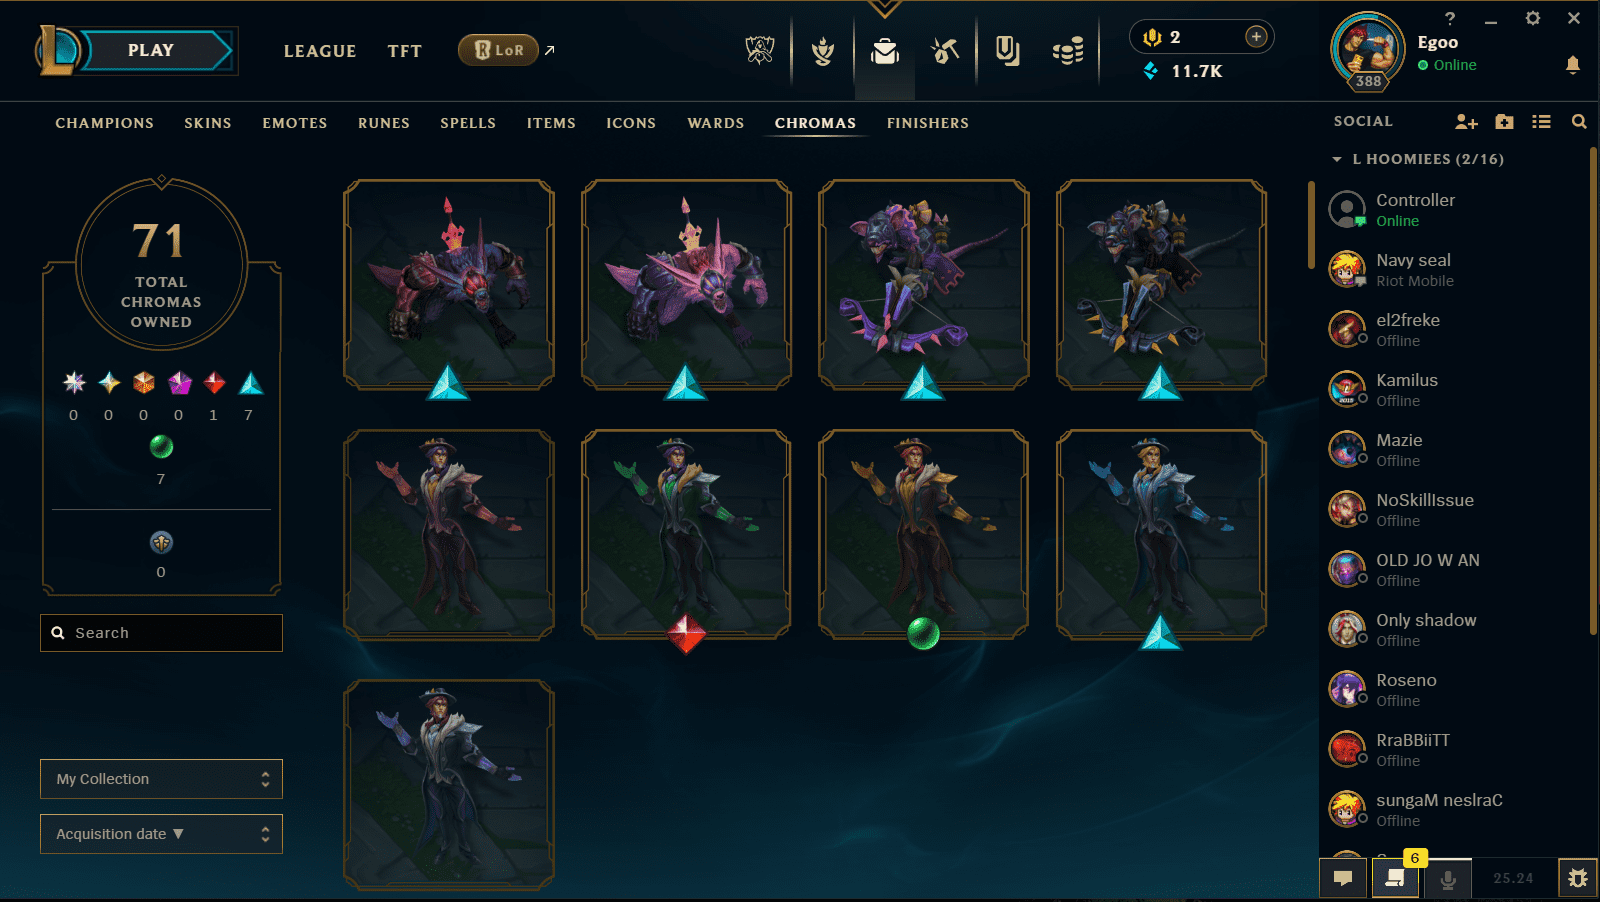Click the PLAY button
Viewport: 1600px width, 902px height.
click(x=151, y=50)
